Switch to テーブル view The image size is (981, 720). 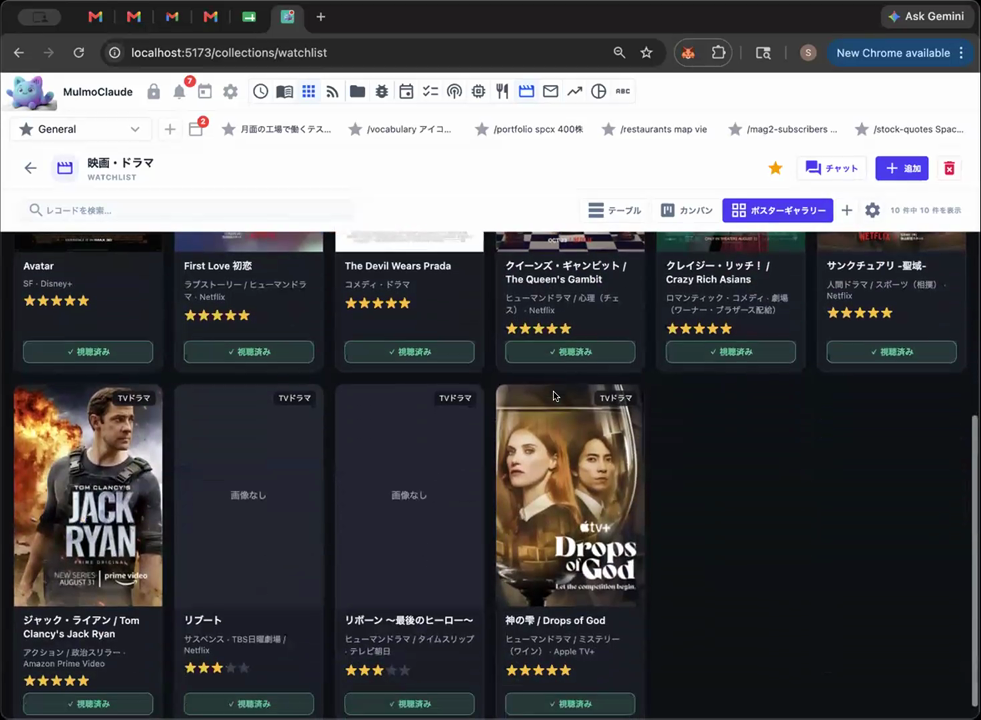[614, 210]
